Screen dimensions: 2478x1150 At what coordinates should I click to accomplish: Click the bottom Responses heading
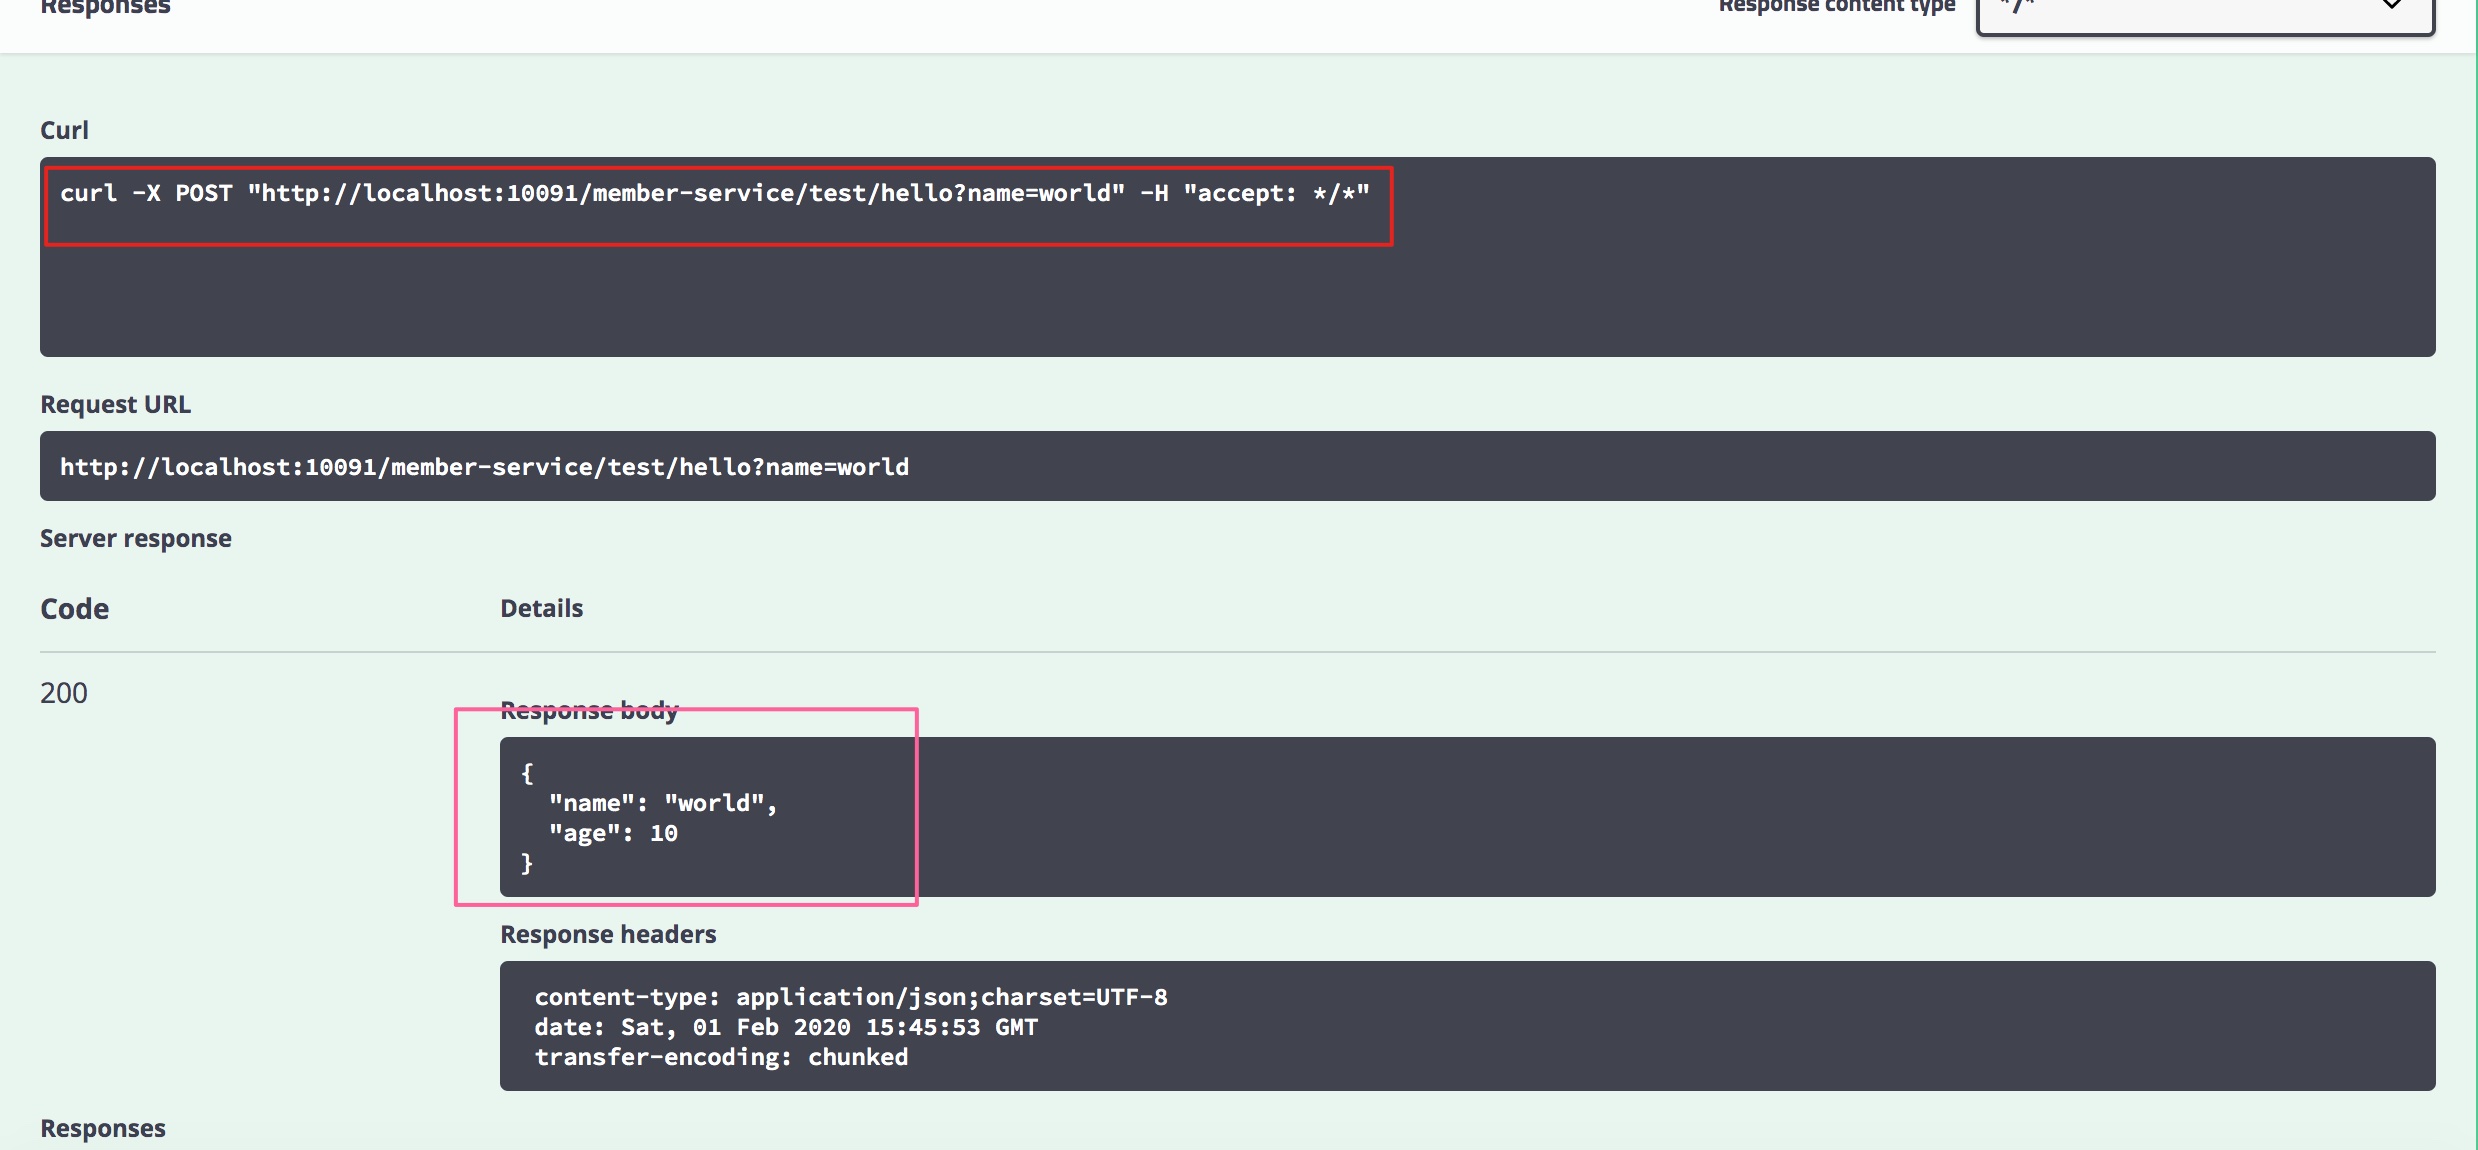103,1129
